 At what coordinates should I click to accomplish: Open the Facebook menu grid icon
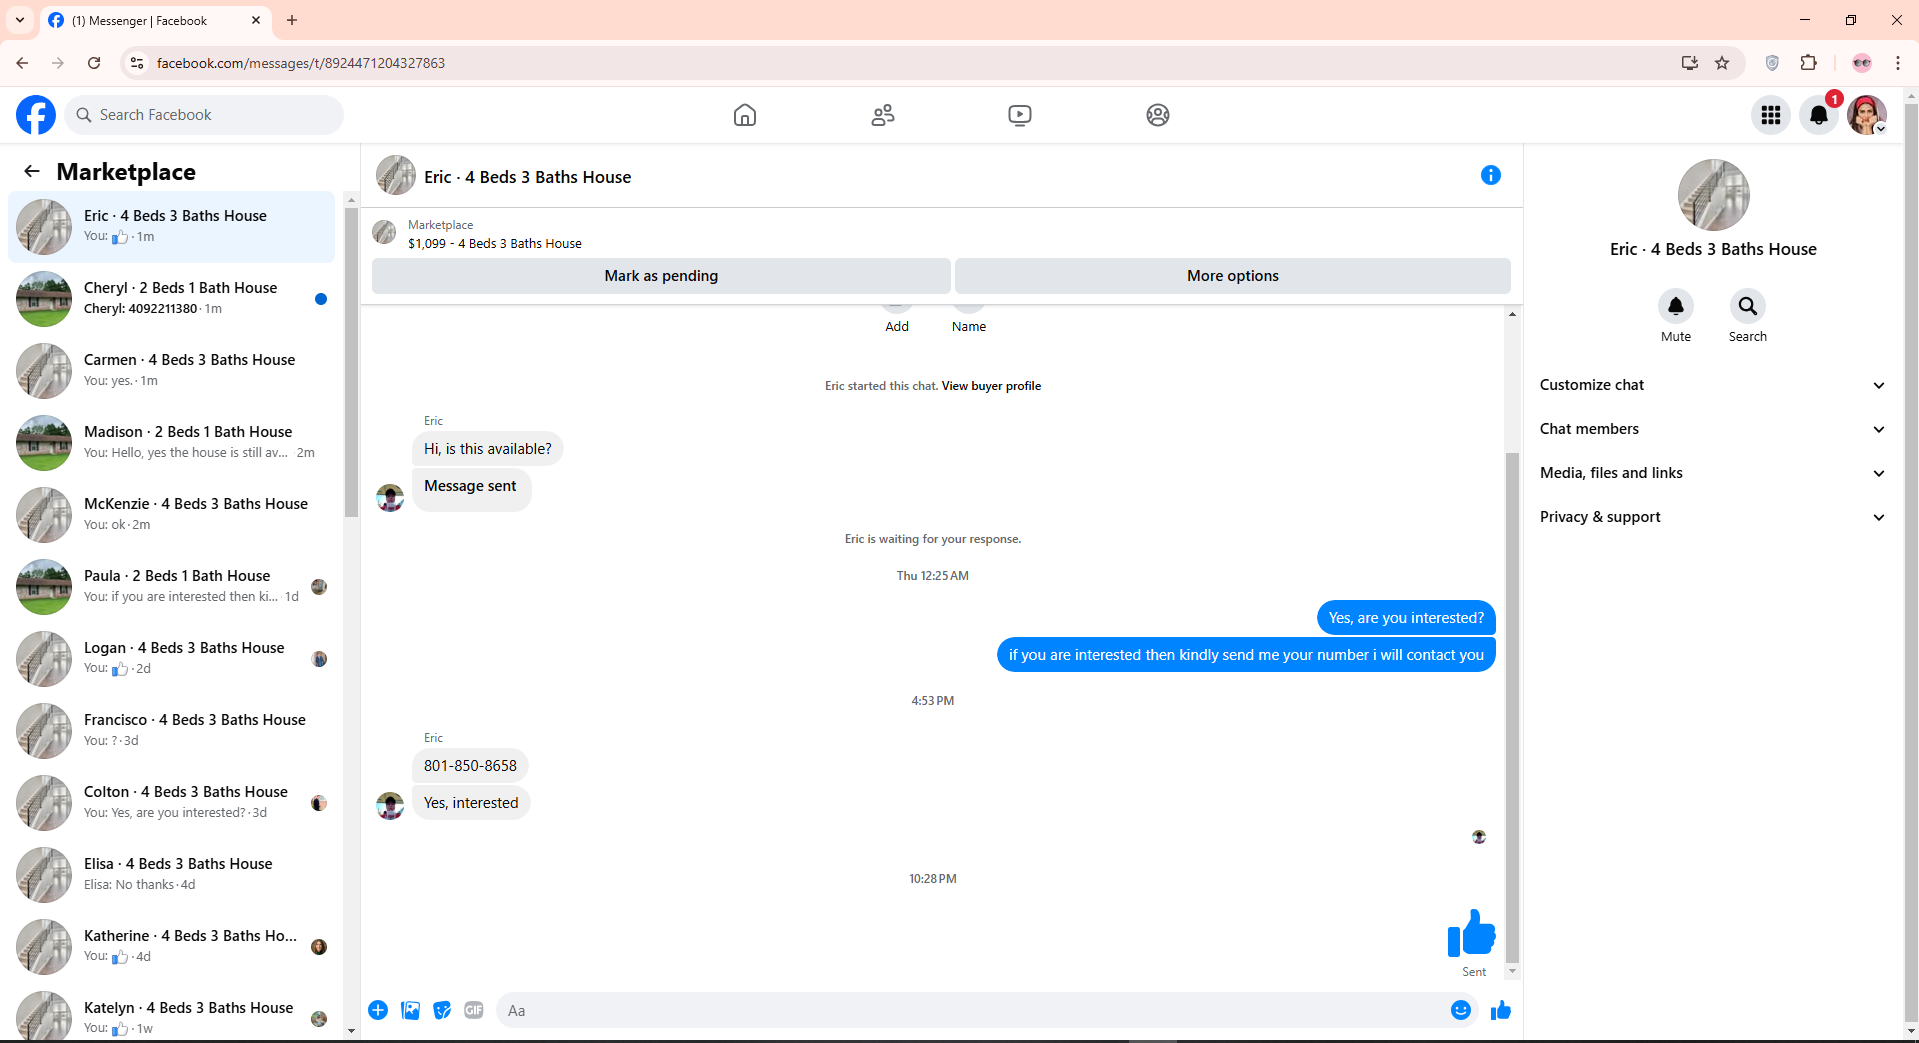[1771, 115]
